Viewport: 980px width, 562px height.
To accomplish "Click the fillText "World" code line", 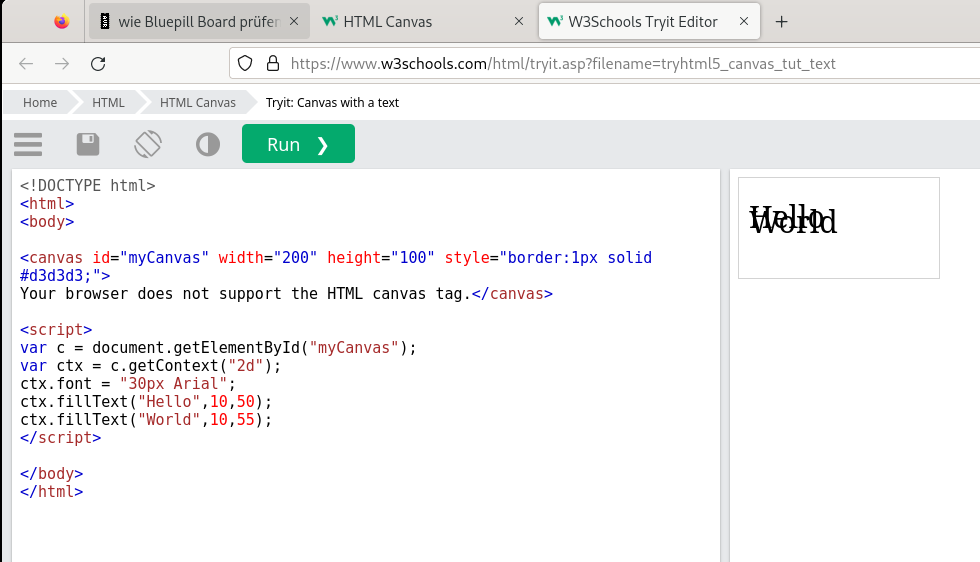I will pos(146,419).
